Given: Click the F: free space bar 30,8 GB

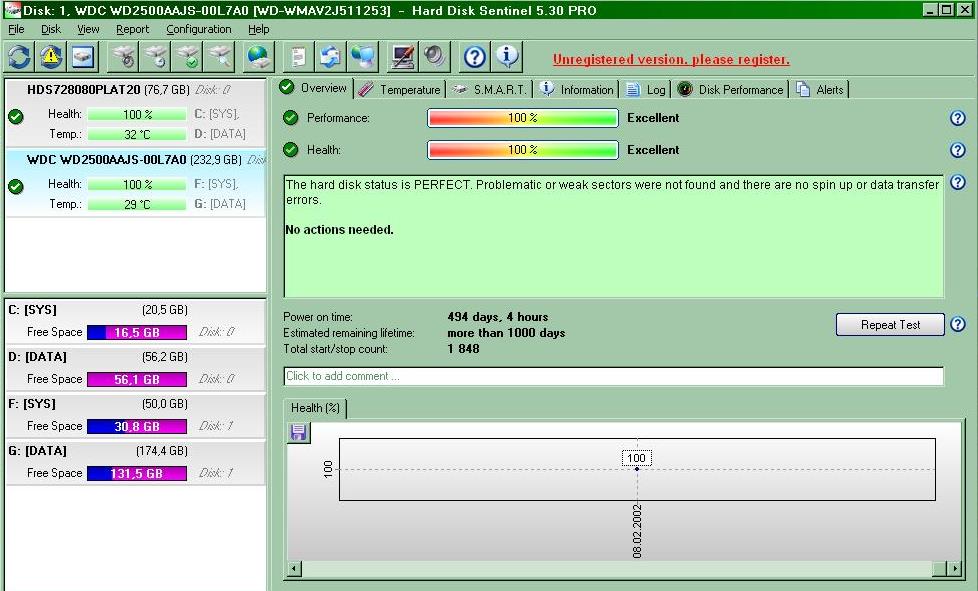Looking at the screenshot, I should click(137, 426).
